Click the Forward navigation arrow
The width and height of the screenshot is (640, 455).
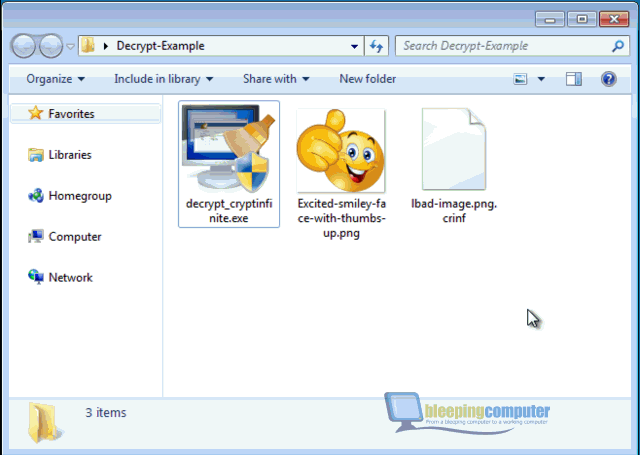pyautogui.click(x=49, y=46)
